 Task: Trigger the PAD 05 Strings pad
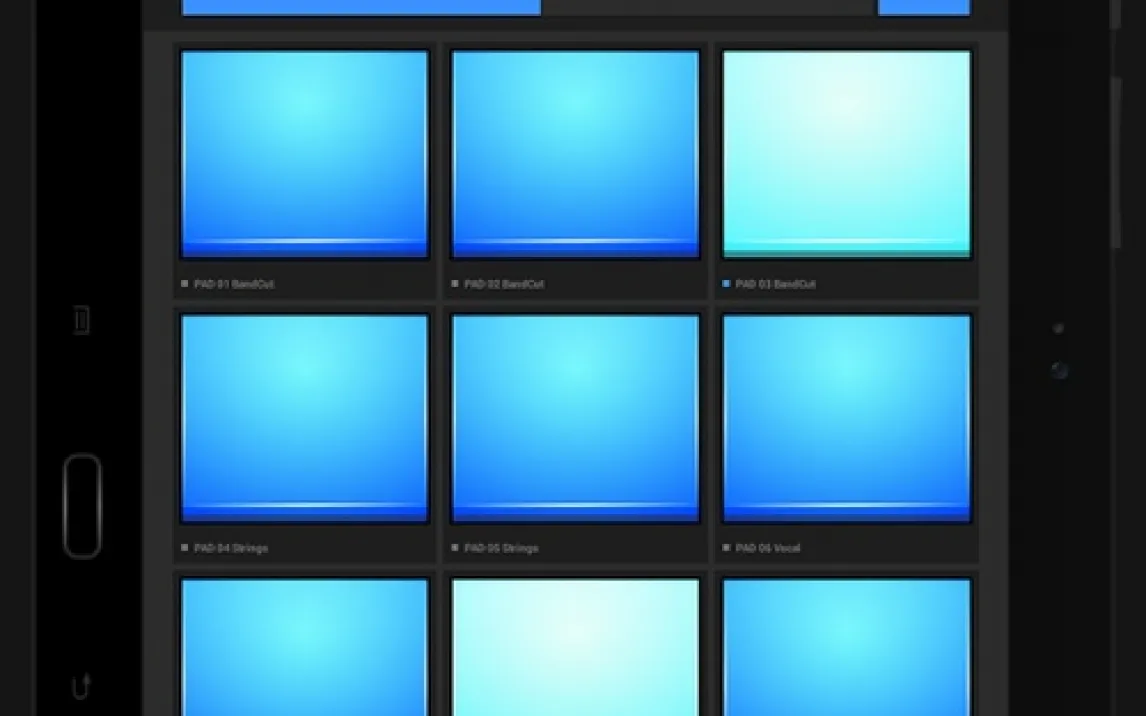575,418
